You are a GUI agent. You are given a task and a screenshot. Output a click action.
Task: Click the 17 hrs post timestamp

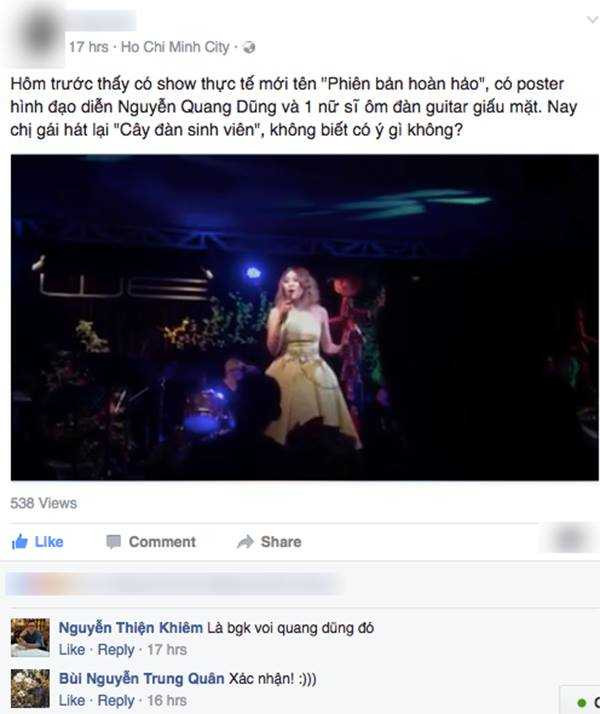[x=89, y=47]
